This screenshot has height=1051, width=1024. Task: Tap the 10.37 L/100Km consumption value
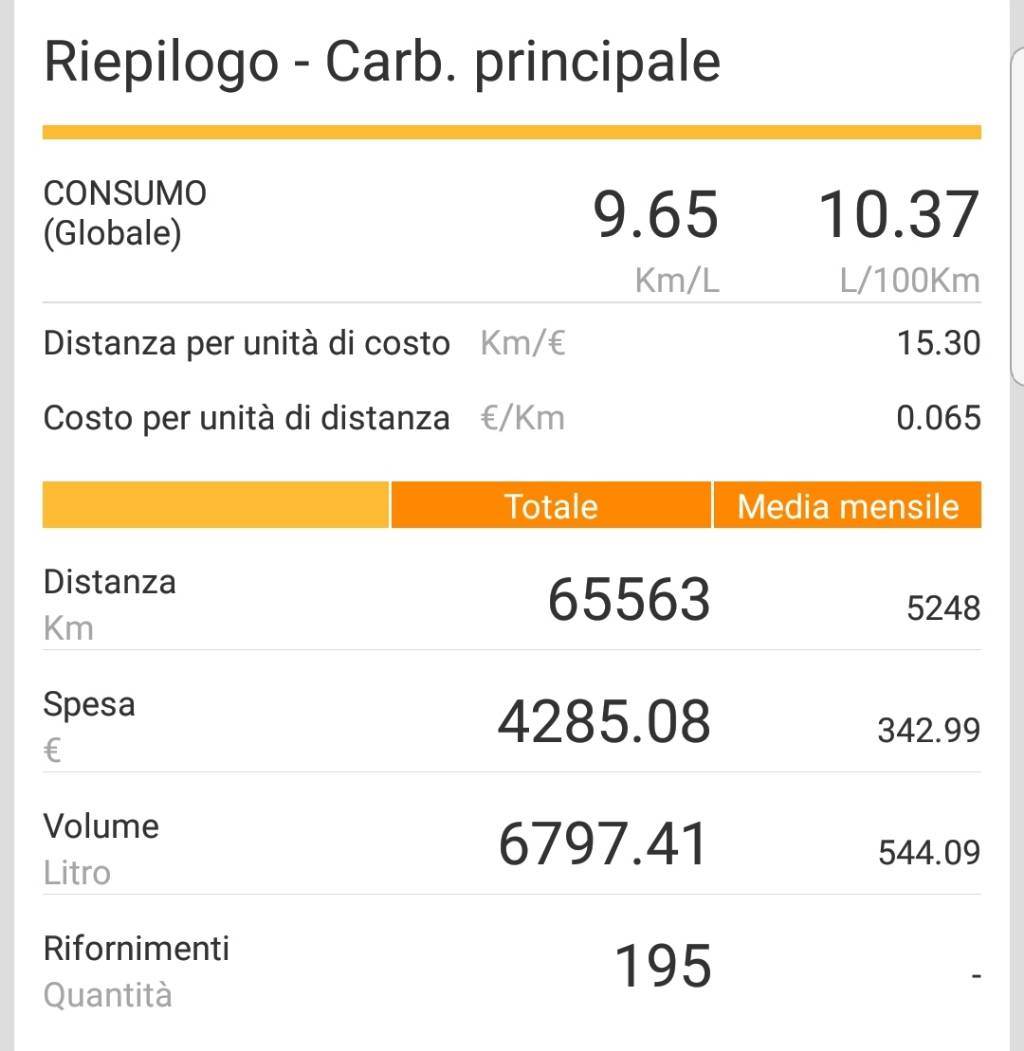[898, 215]
